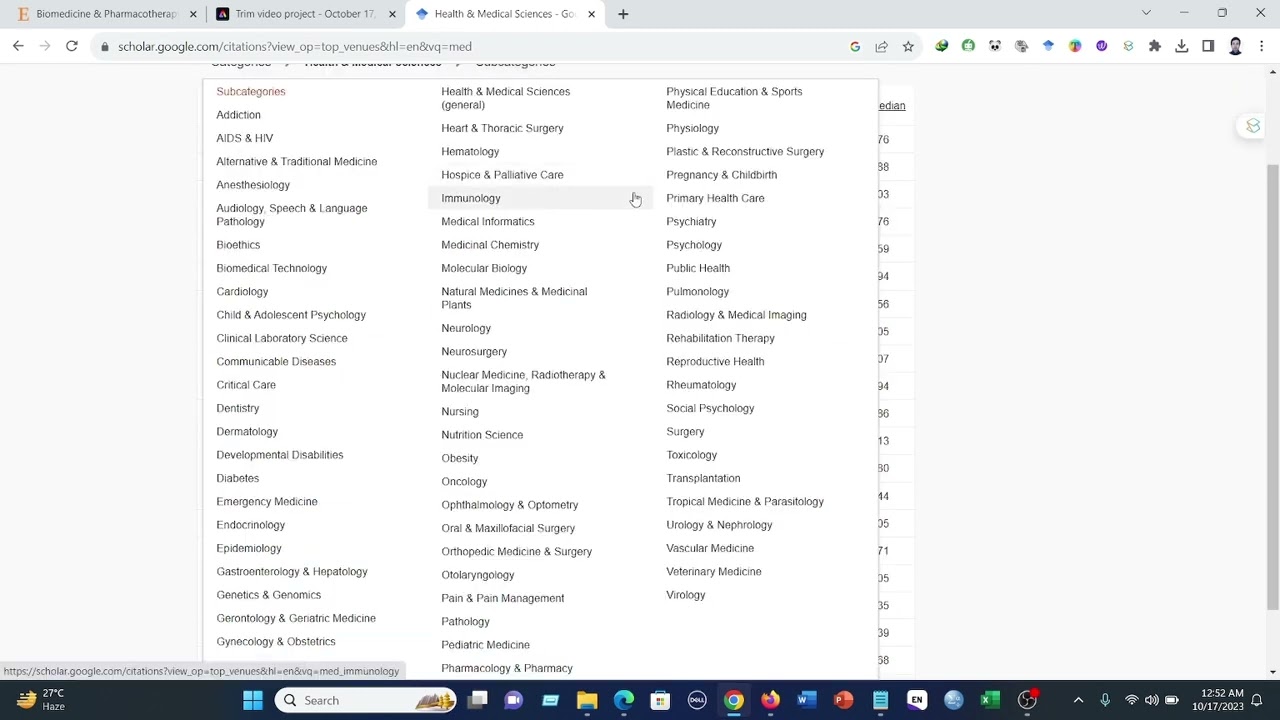Open the Chrome profile avatar

coord(1235,46)
